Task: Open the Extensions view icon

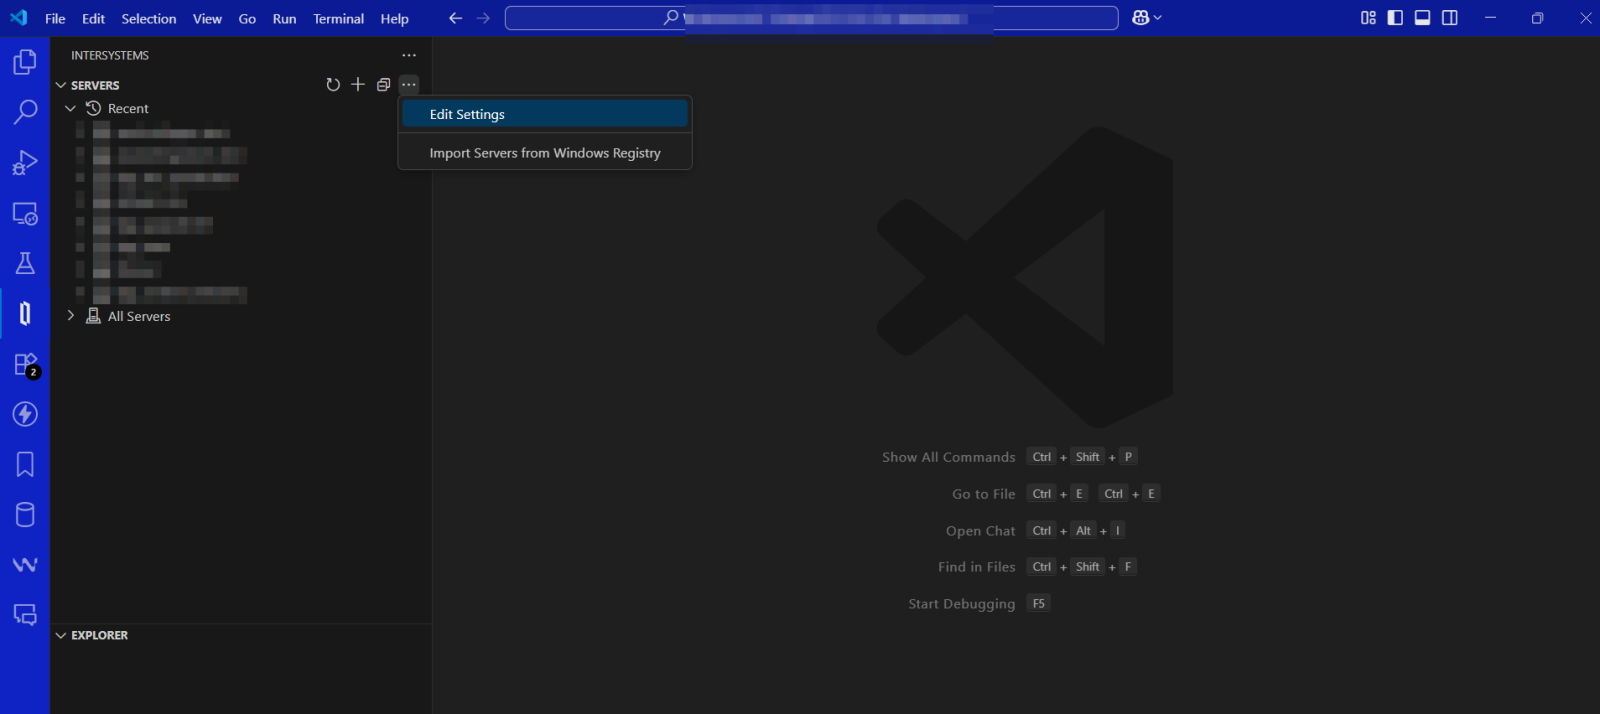Action: [x=25, y=364]
